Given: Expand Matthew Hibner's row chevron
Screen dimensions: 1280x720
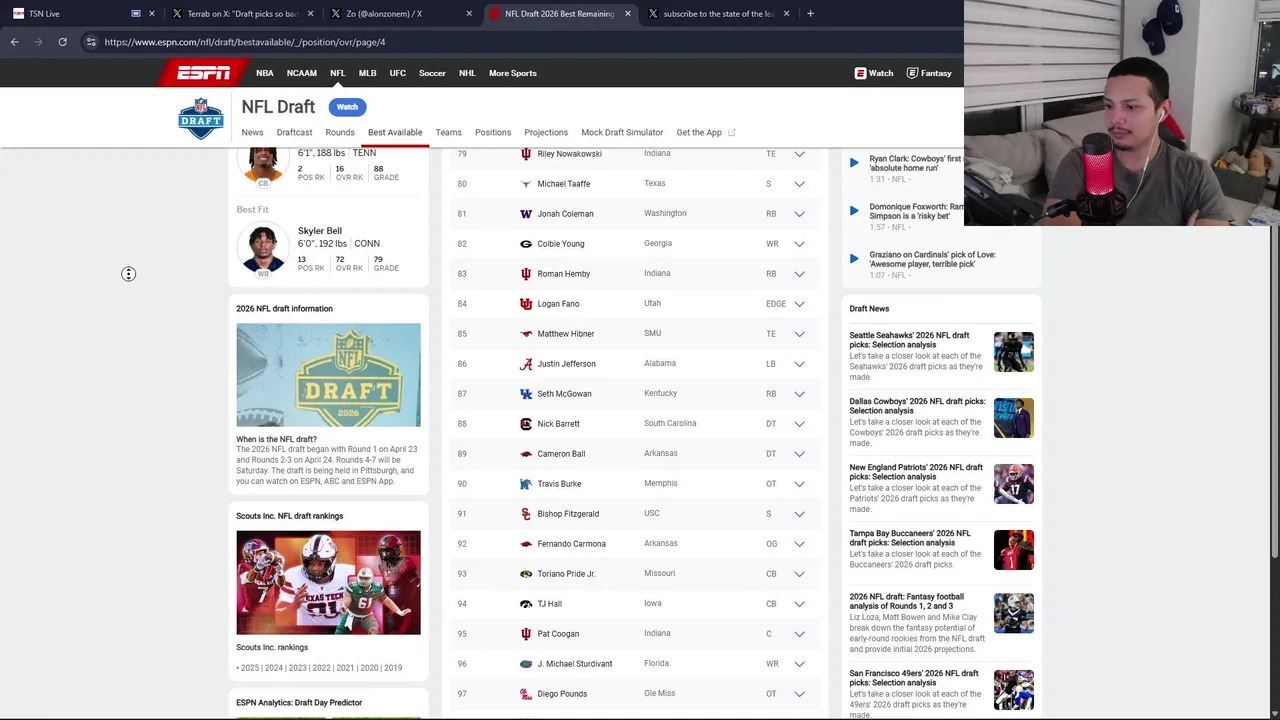Looking at the screenshot, I should tap(799, 334).
